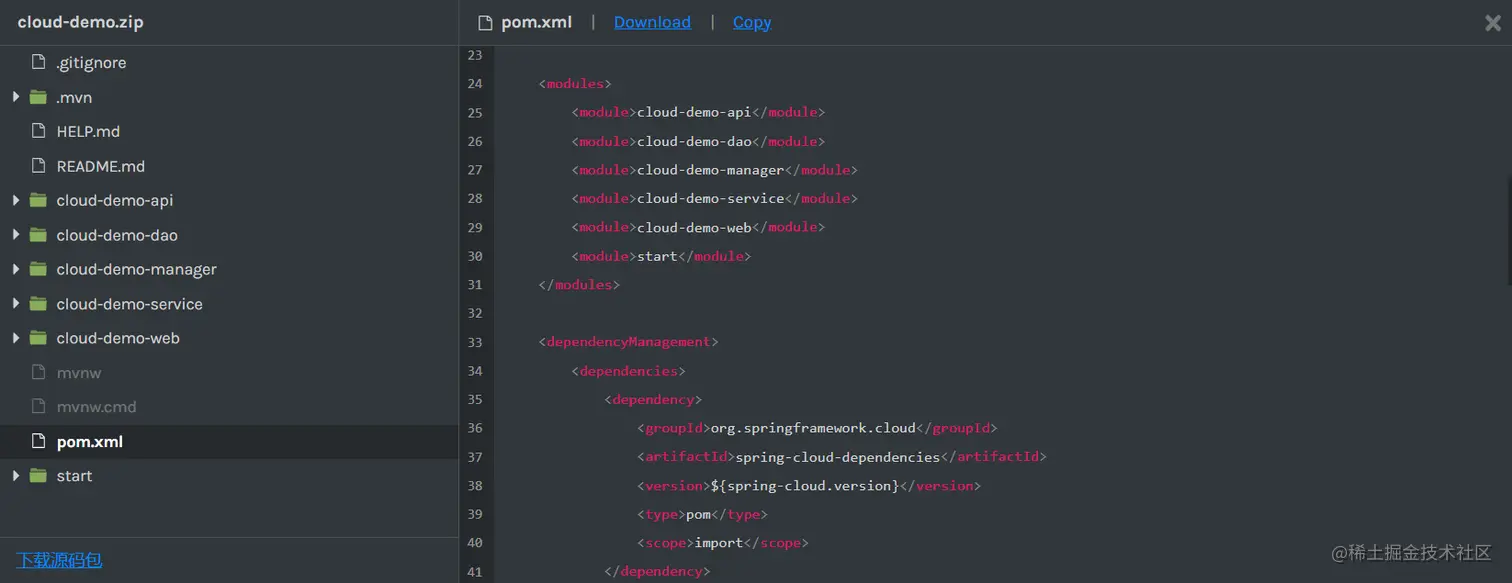The width and height of the screenshot is (1512, 583).
Task: Expand the cloud-demo-manager folder arrow
Action: tap(16, 270)
